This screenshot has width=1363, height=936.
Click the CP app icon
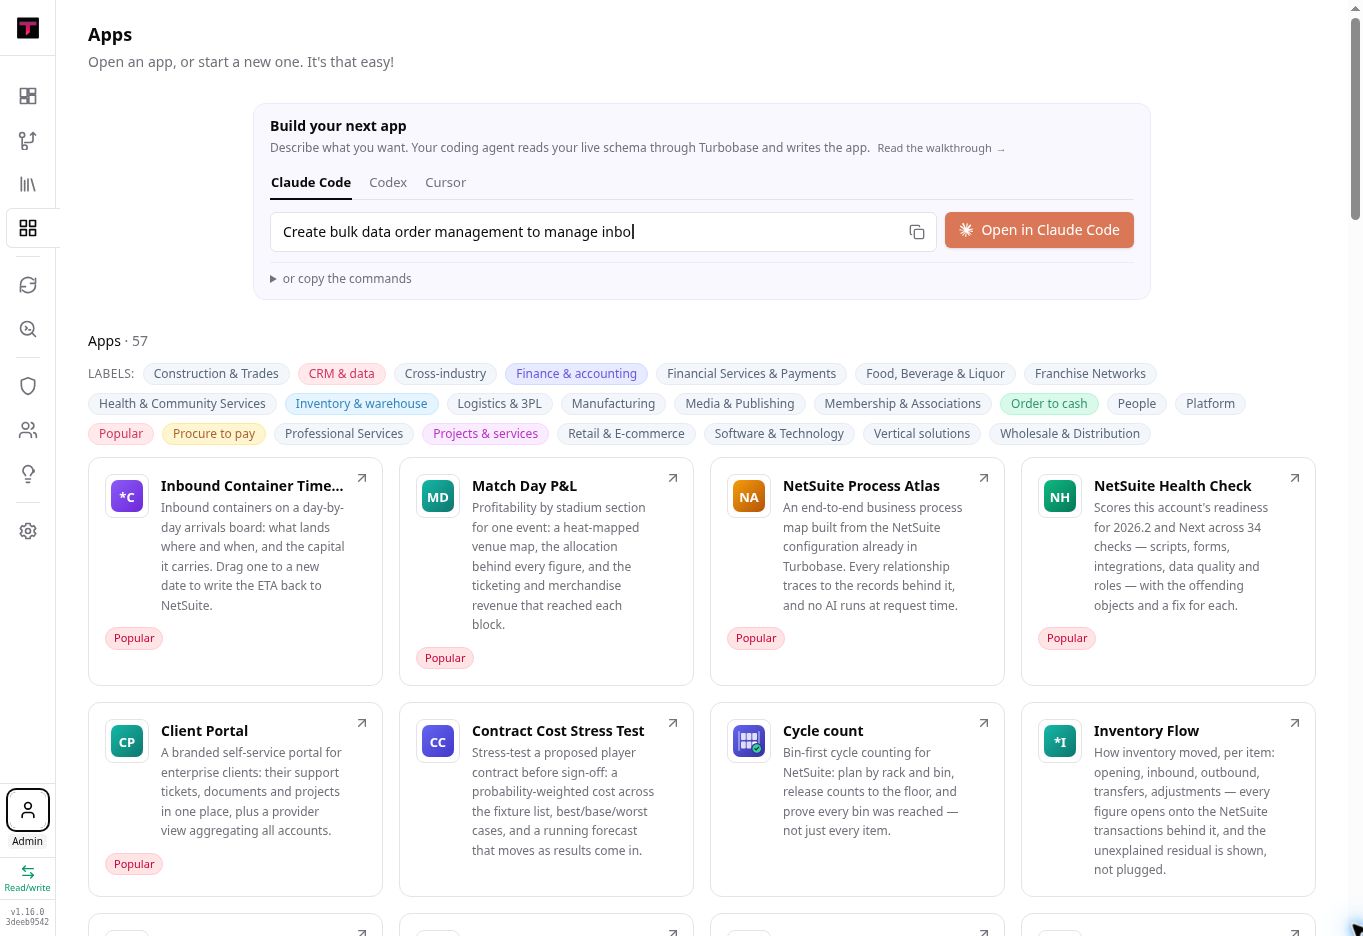coord(127,741)
